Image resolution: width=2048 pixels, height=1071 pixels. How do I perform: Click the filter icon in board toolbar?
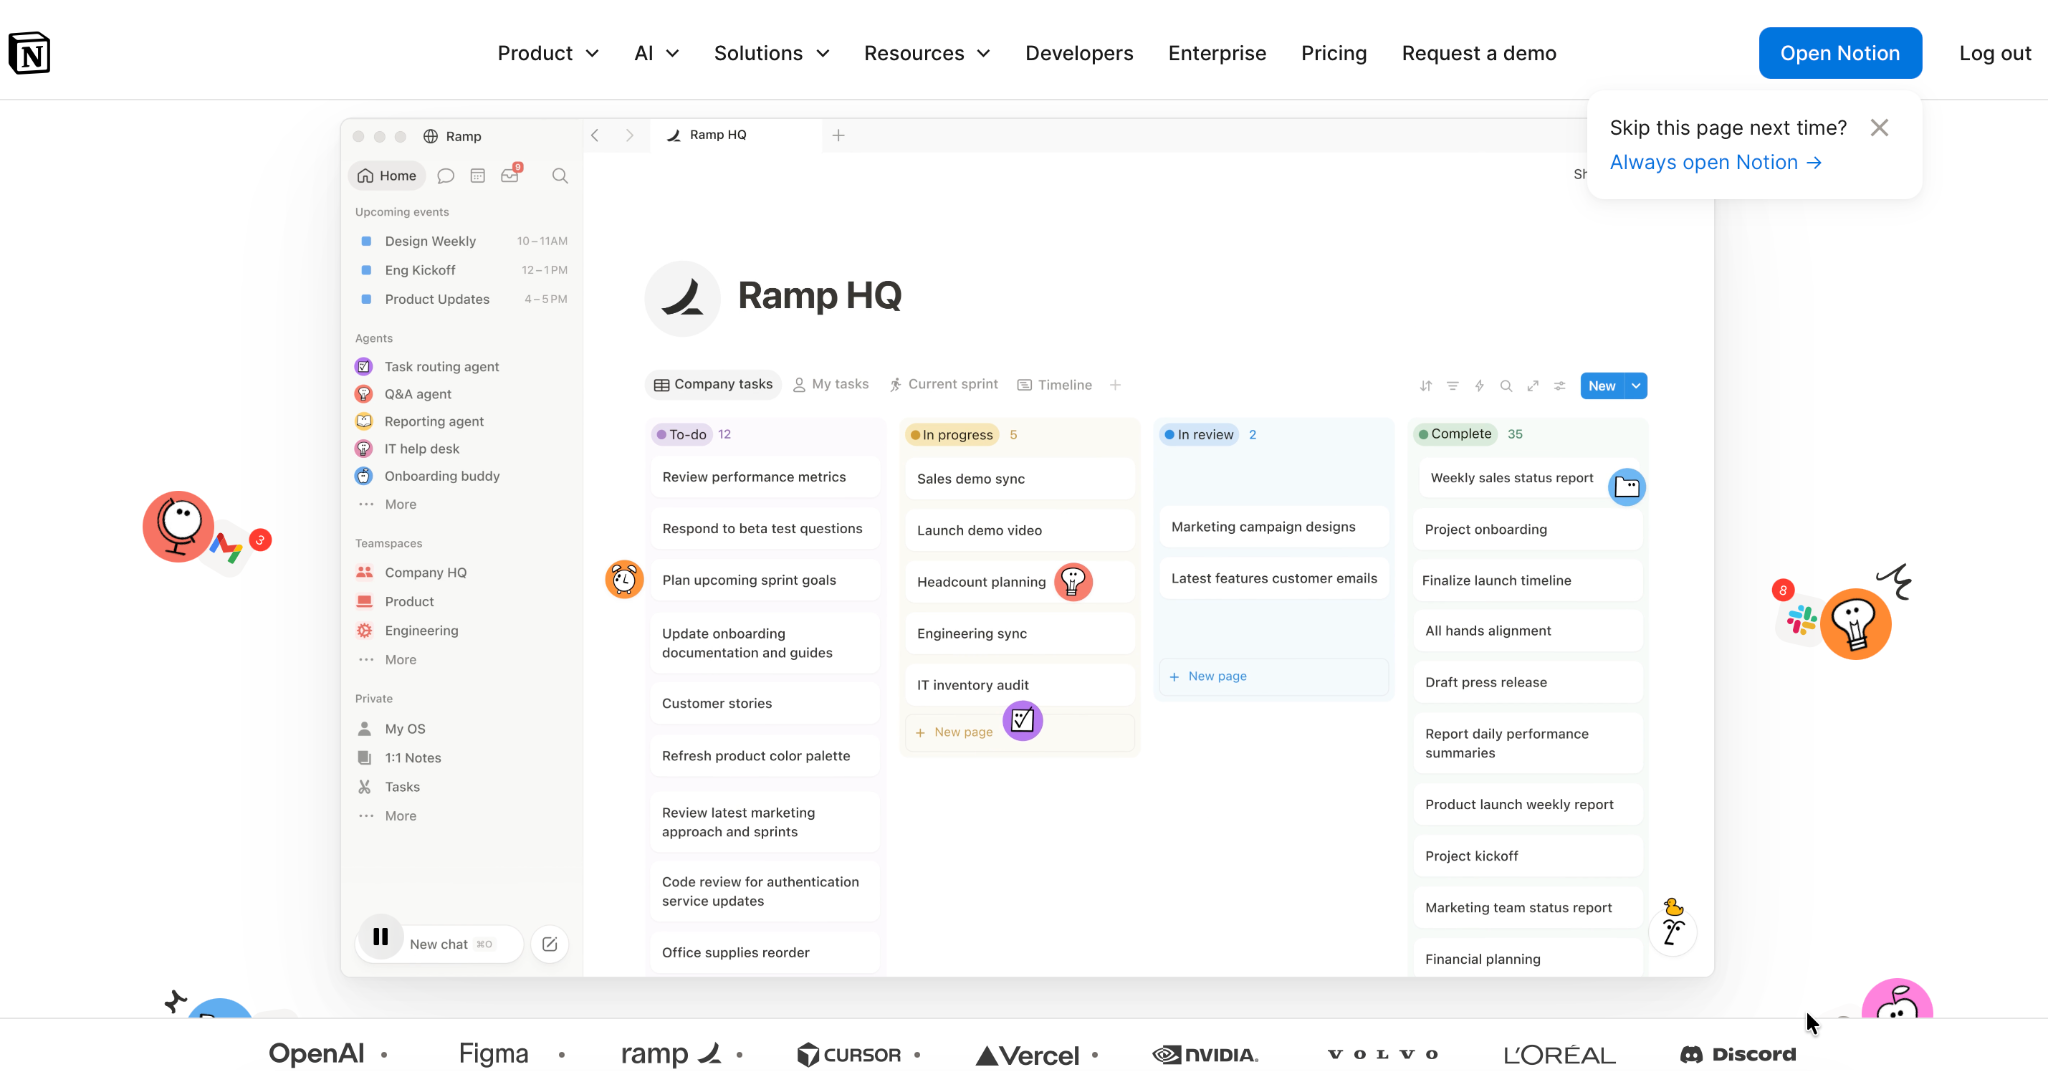[x=1453, y=386]
